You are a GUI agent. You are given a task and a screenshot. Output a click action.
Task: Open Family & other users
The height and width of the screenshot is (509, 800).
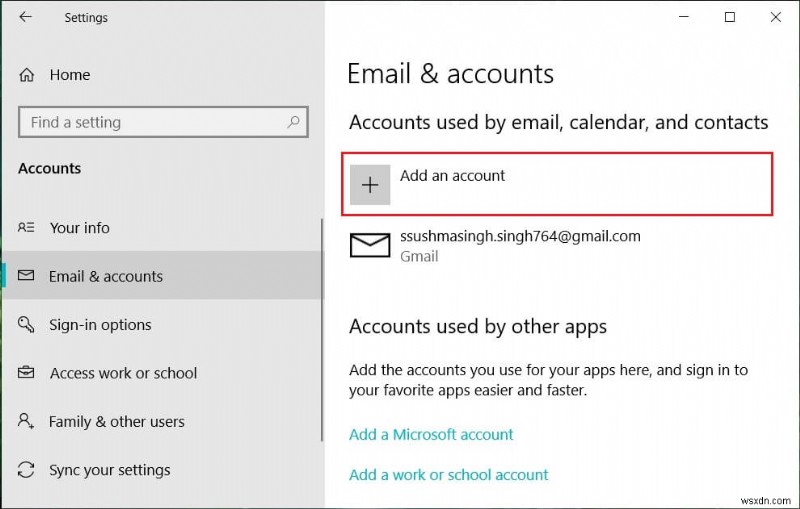point(161,421)
